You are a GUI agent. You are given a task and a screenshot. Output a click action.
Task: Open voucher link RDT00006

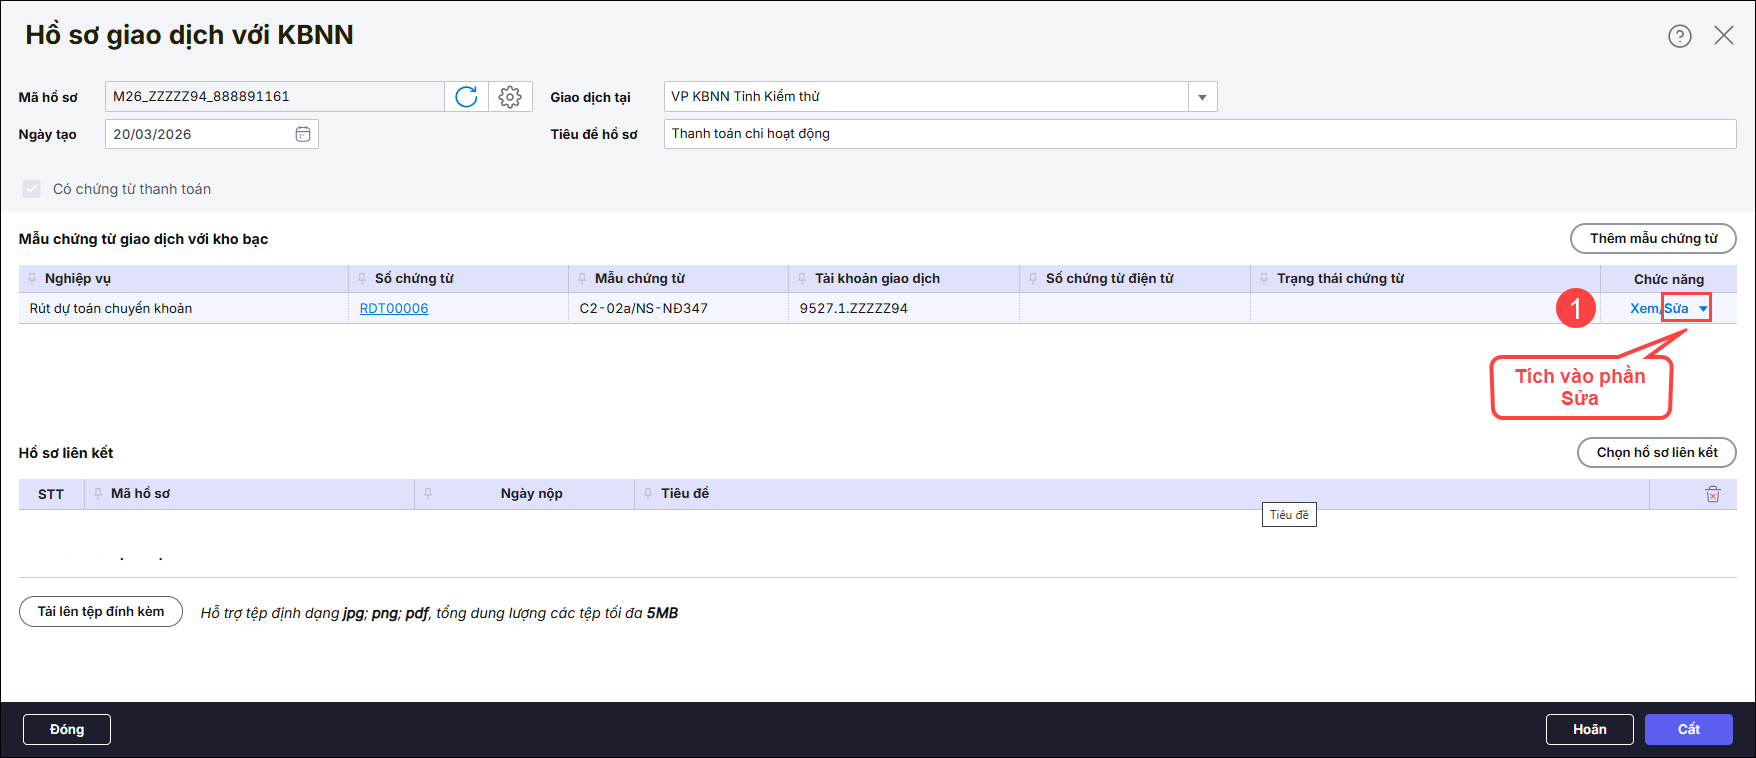(394, 309)
